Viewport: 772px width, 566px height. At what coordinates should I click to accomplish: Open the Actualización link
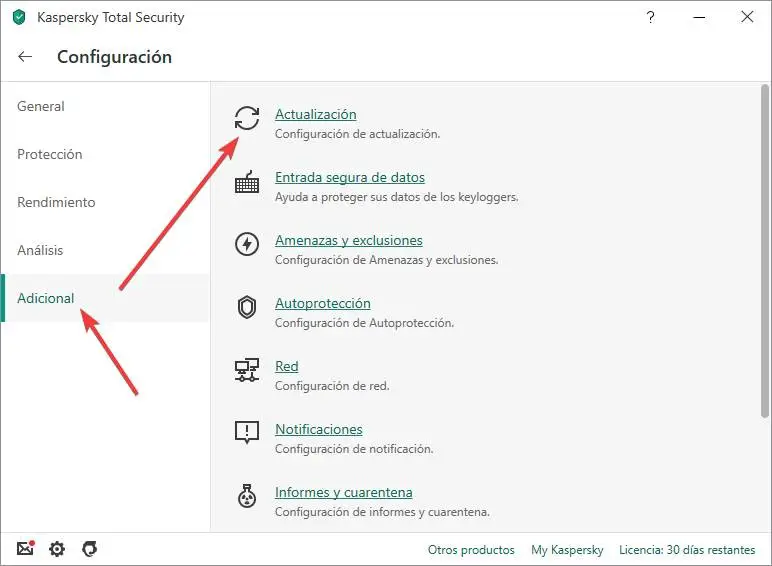pos(316,114)
